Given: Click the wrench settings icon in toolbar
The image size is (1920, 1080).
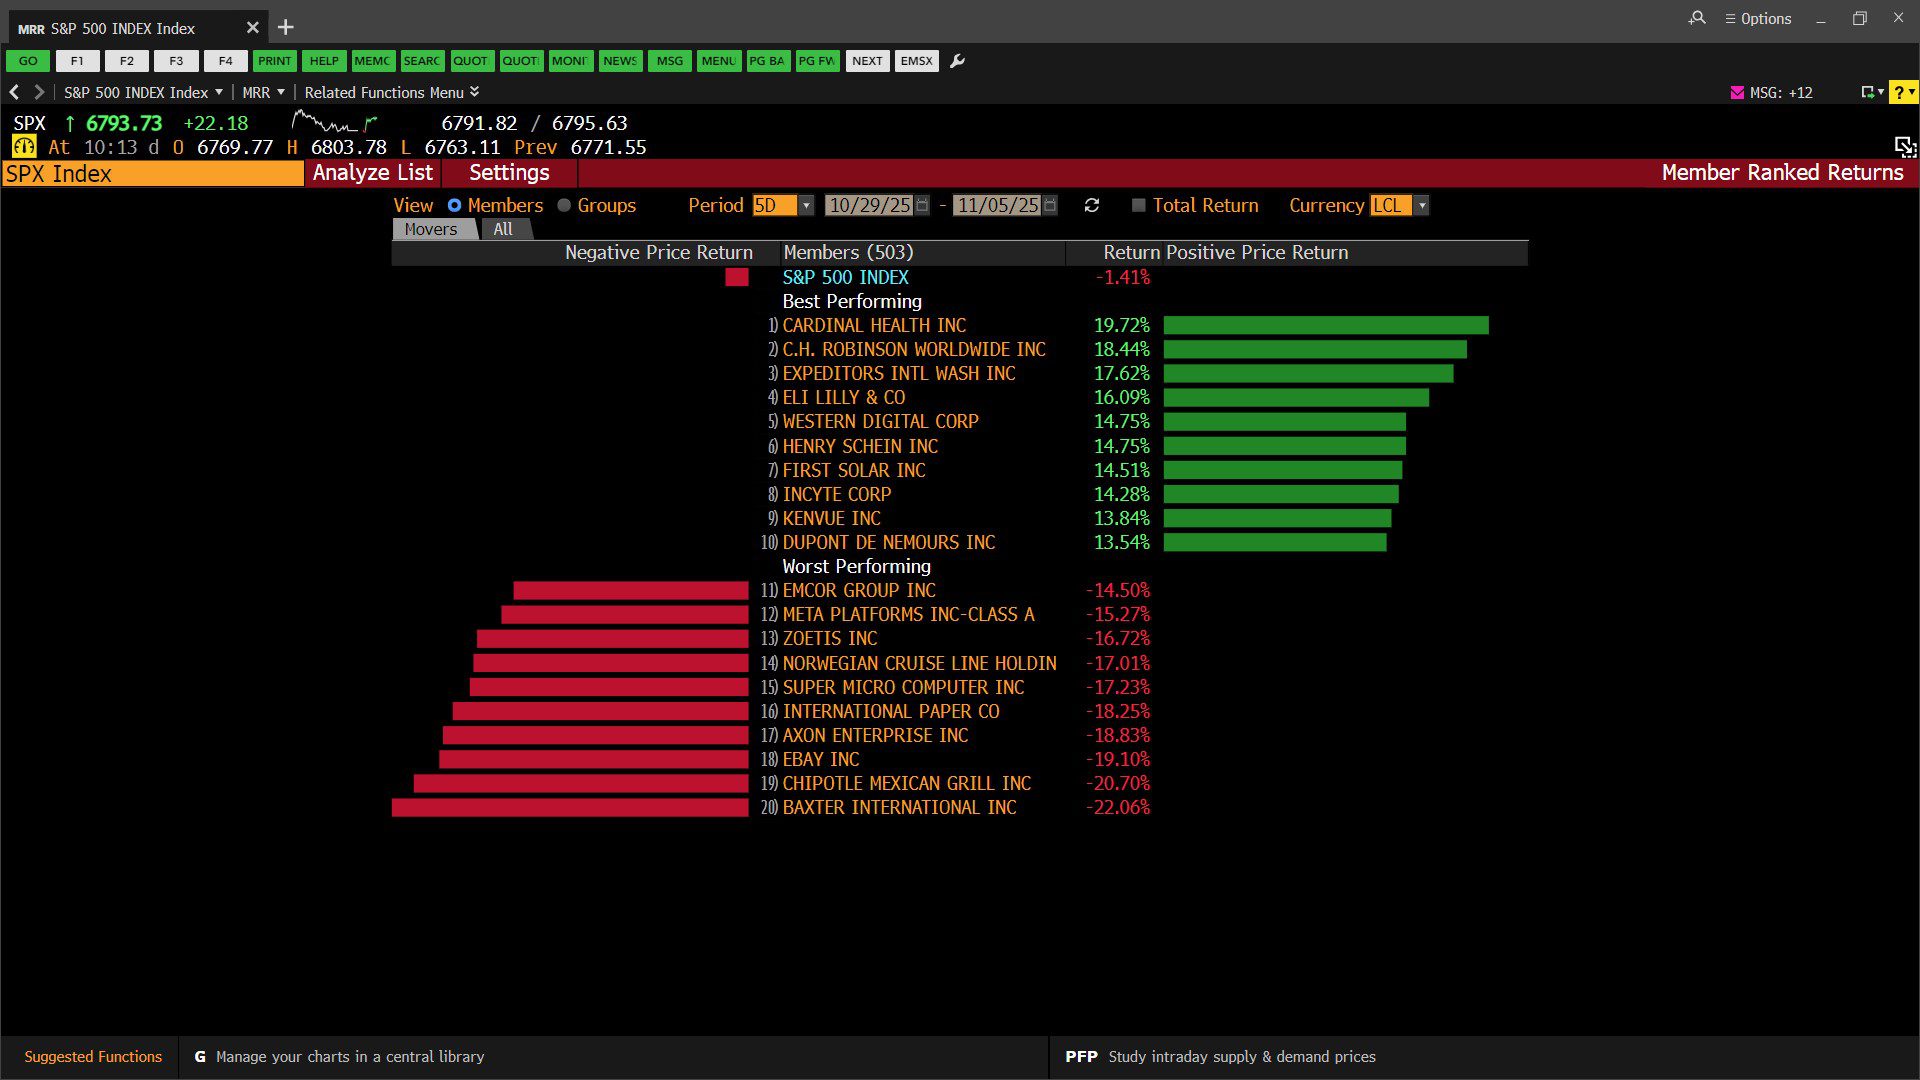Looking at the screenshot, I should [957, 61].
